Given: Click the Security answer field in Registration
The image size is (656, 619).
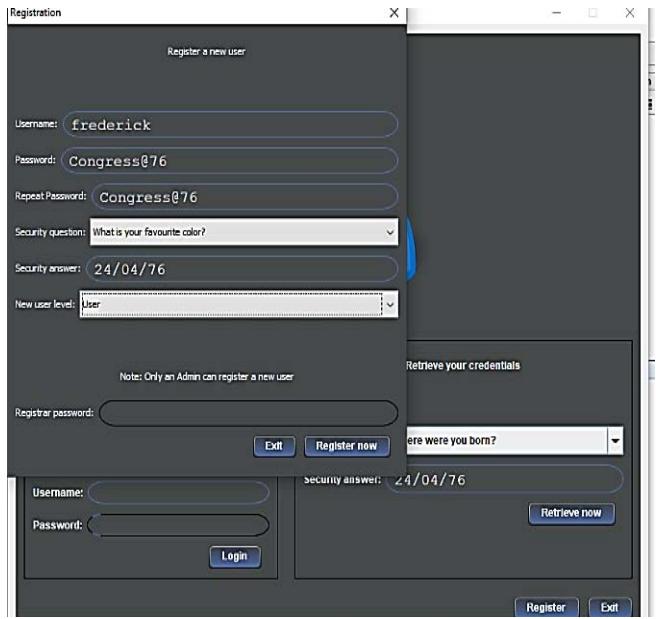Looking at the screenshot, I should [x=240, y=268].
